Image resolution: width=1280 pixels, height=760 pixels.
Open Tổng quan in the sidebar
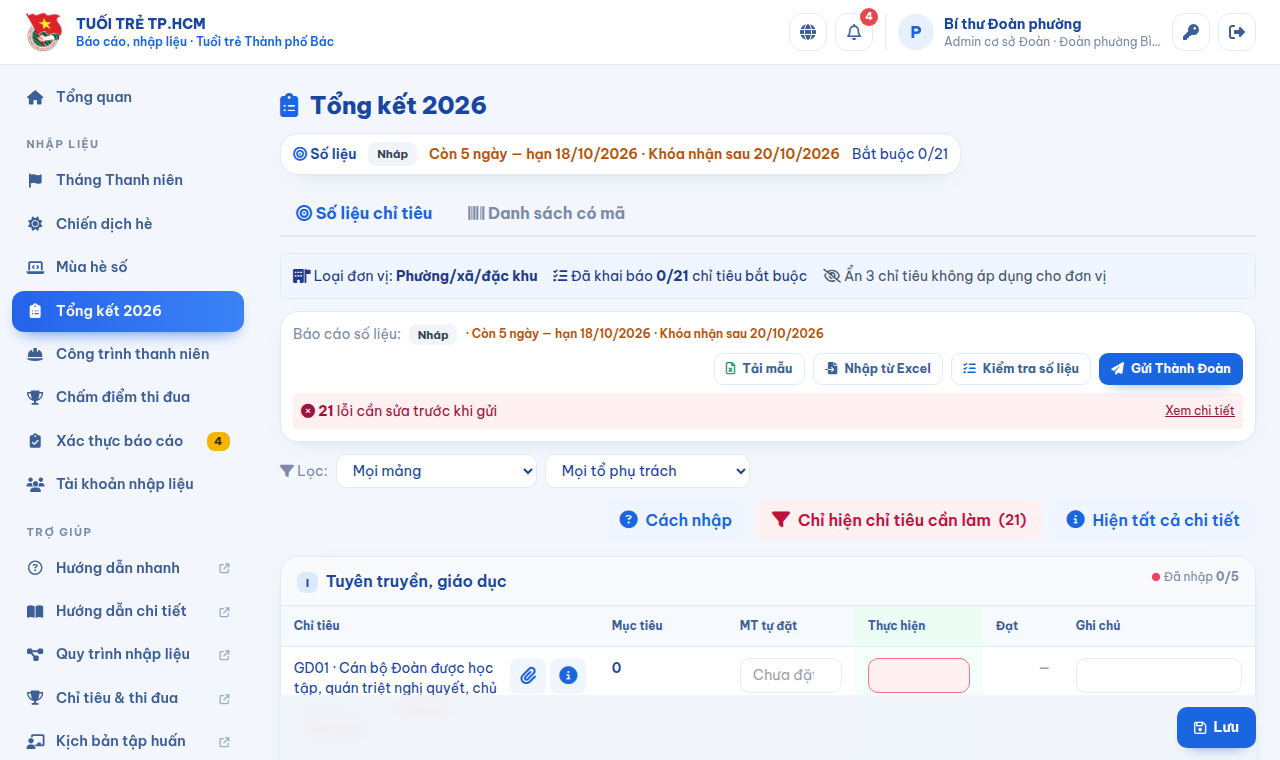pyautogui.click(x=128, y=97)
